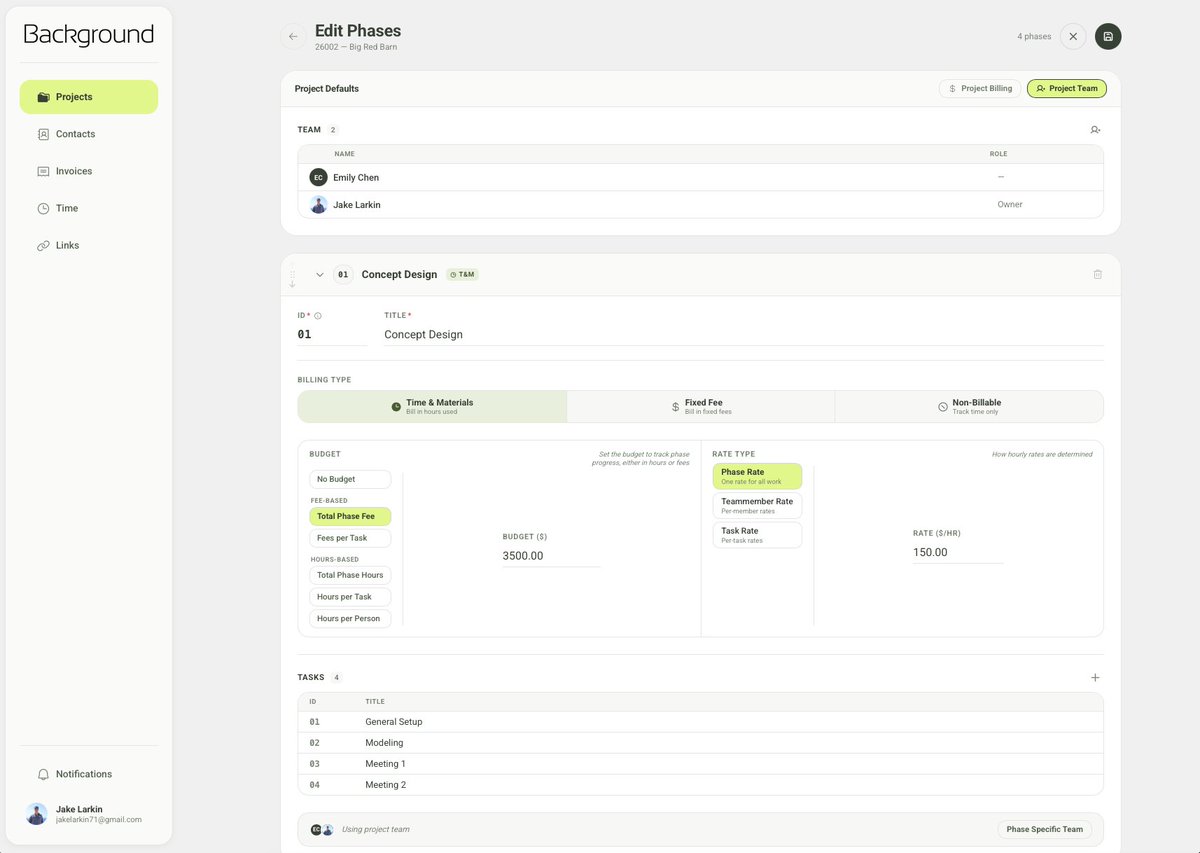This screenshot has width=1200, height=853.
Task: Click the Meeting 2 task row
Action: click(x=701, y=785)
